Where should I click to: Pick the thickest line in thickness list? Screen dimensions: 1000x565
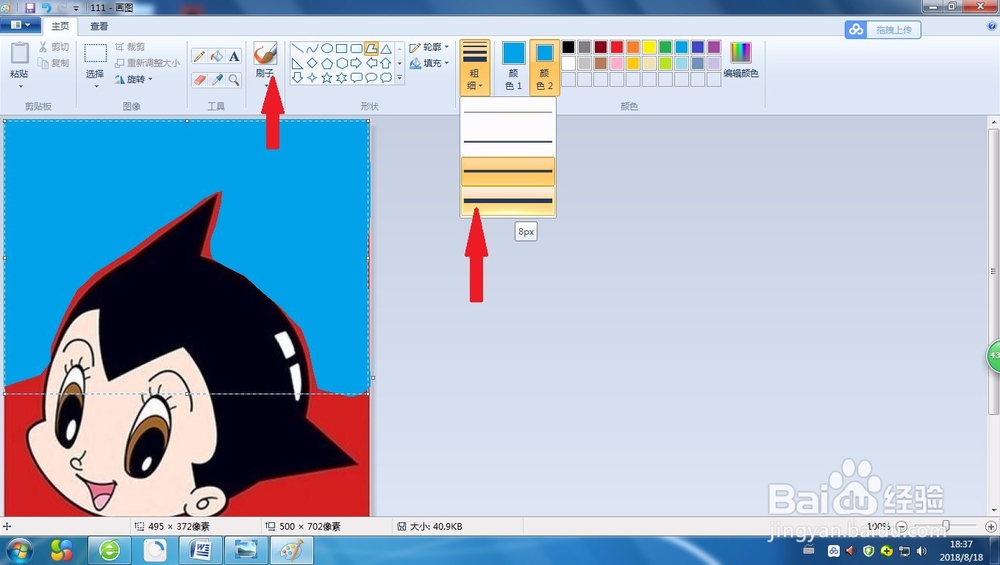pos(508,201)
